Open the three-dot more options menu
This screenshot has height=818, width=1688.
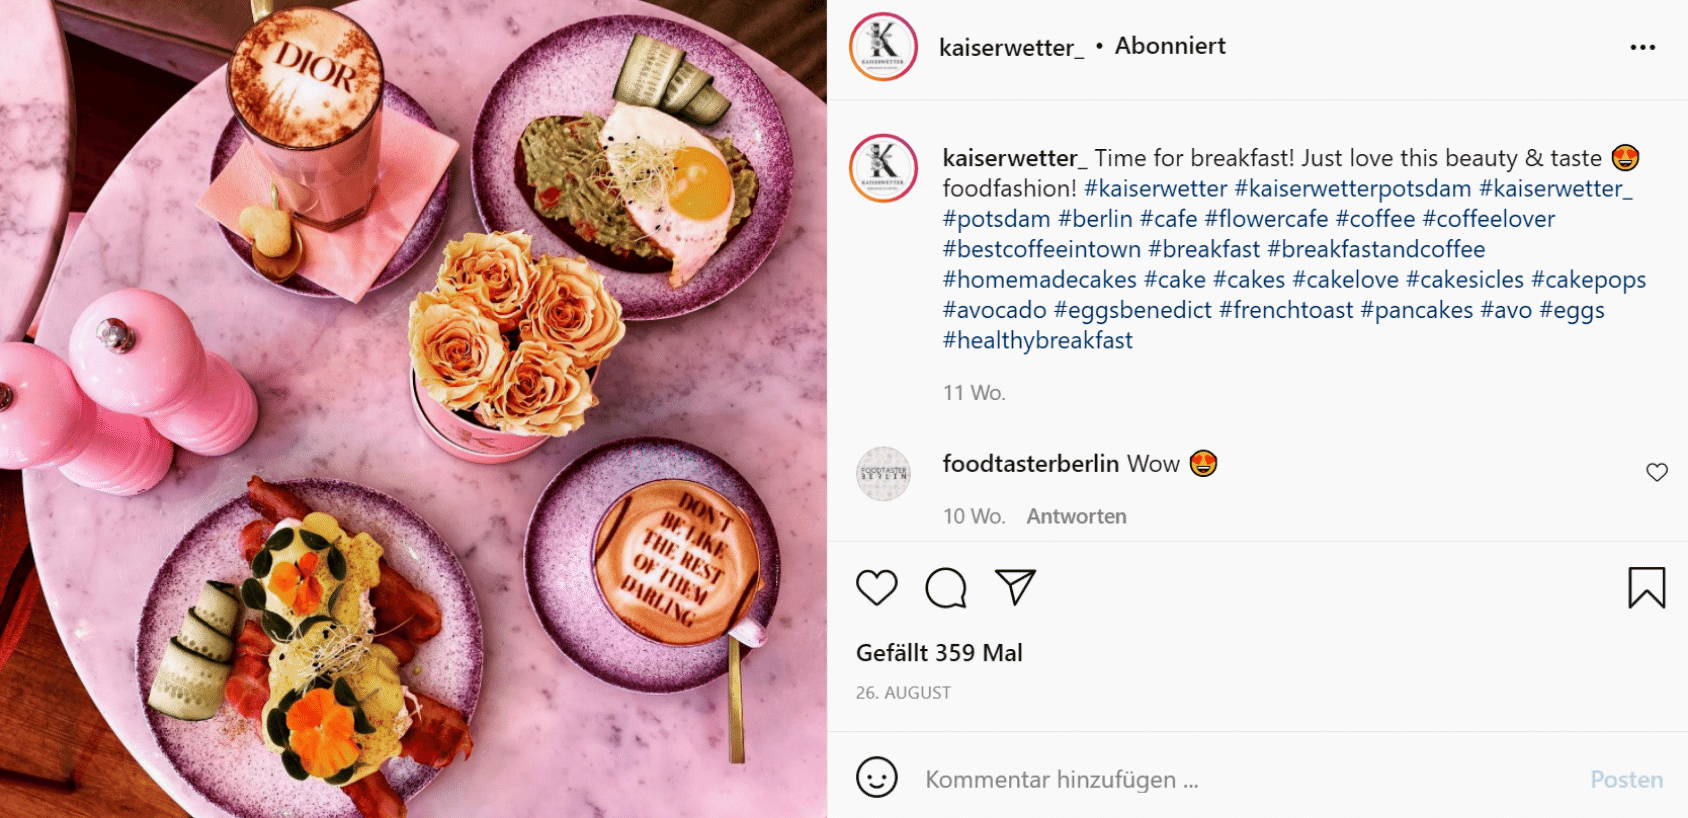click(x=1642, y=47)
